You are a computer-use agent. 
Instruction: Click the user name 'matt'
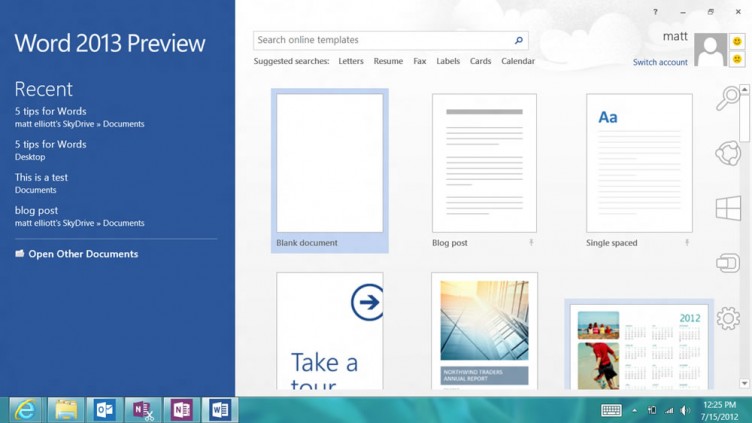pyautogui.click(x=675, y=36)
